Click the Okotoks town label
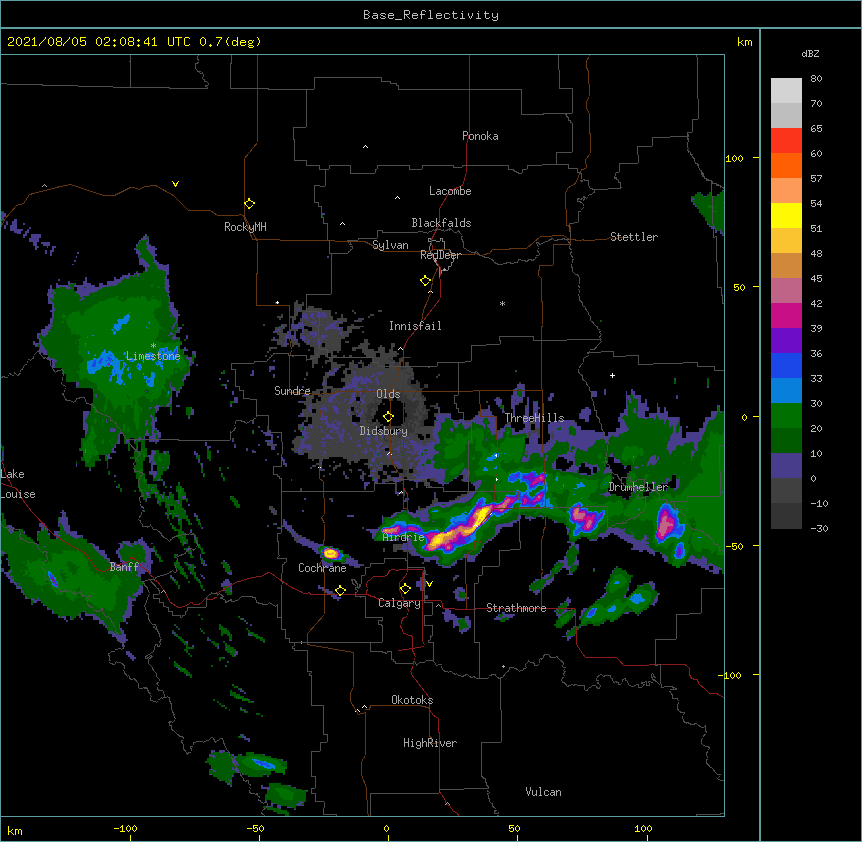This screenshot has width=862, height=842. coord(412,700)
